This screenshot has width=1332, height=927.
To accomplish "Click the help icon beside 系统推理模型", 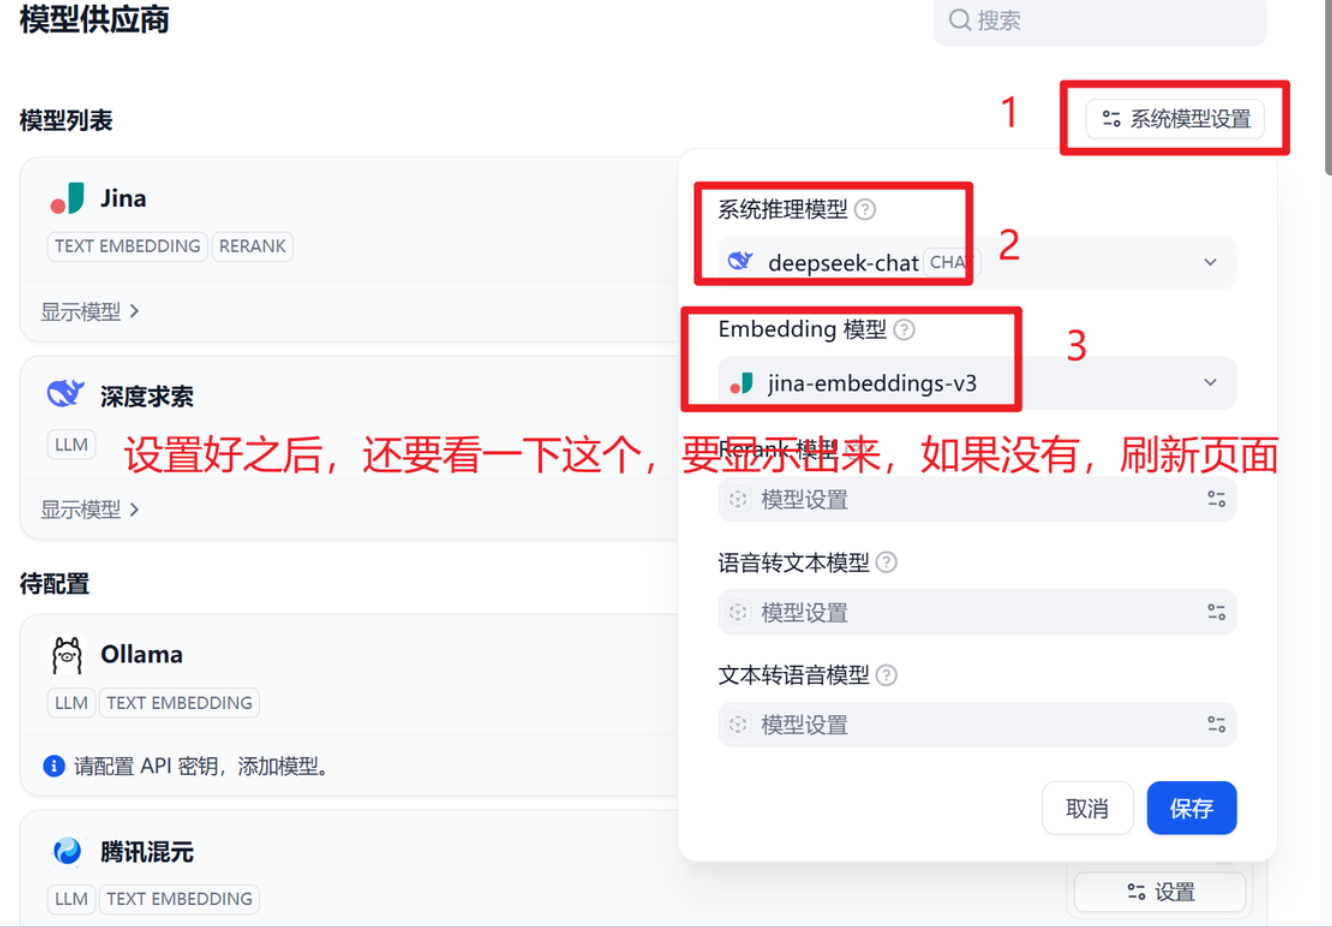I will (866, 209).
